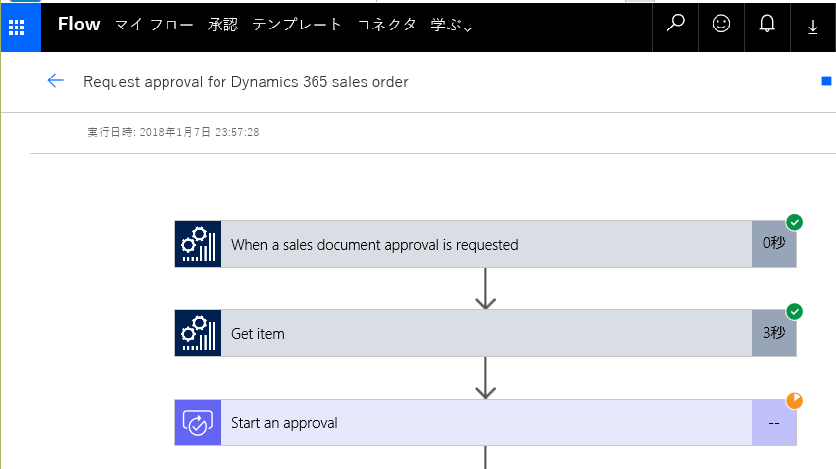Image resolution: width=836 pixels, height=469 pixels.
Task: Click green check status on Get item
Action: click(x=794, y=312)
